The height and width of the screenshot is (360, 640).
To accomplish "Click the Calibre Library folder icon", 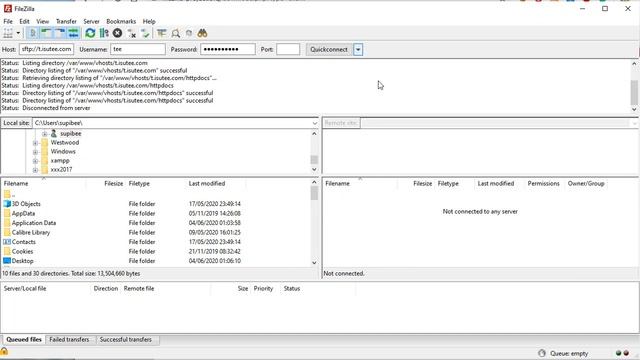I will (7, 232).
